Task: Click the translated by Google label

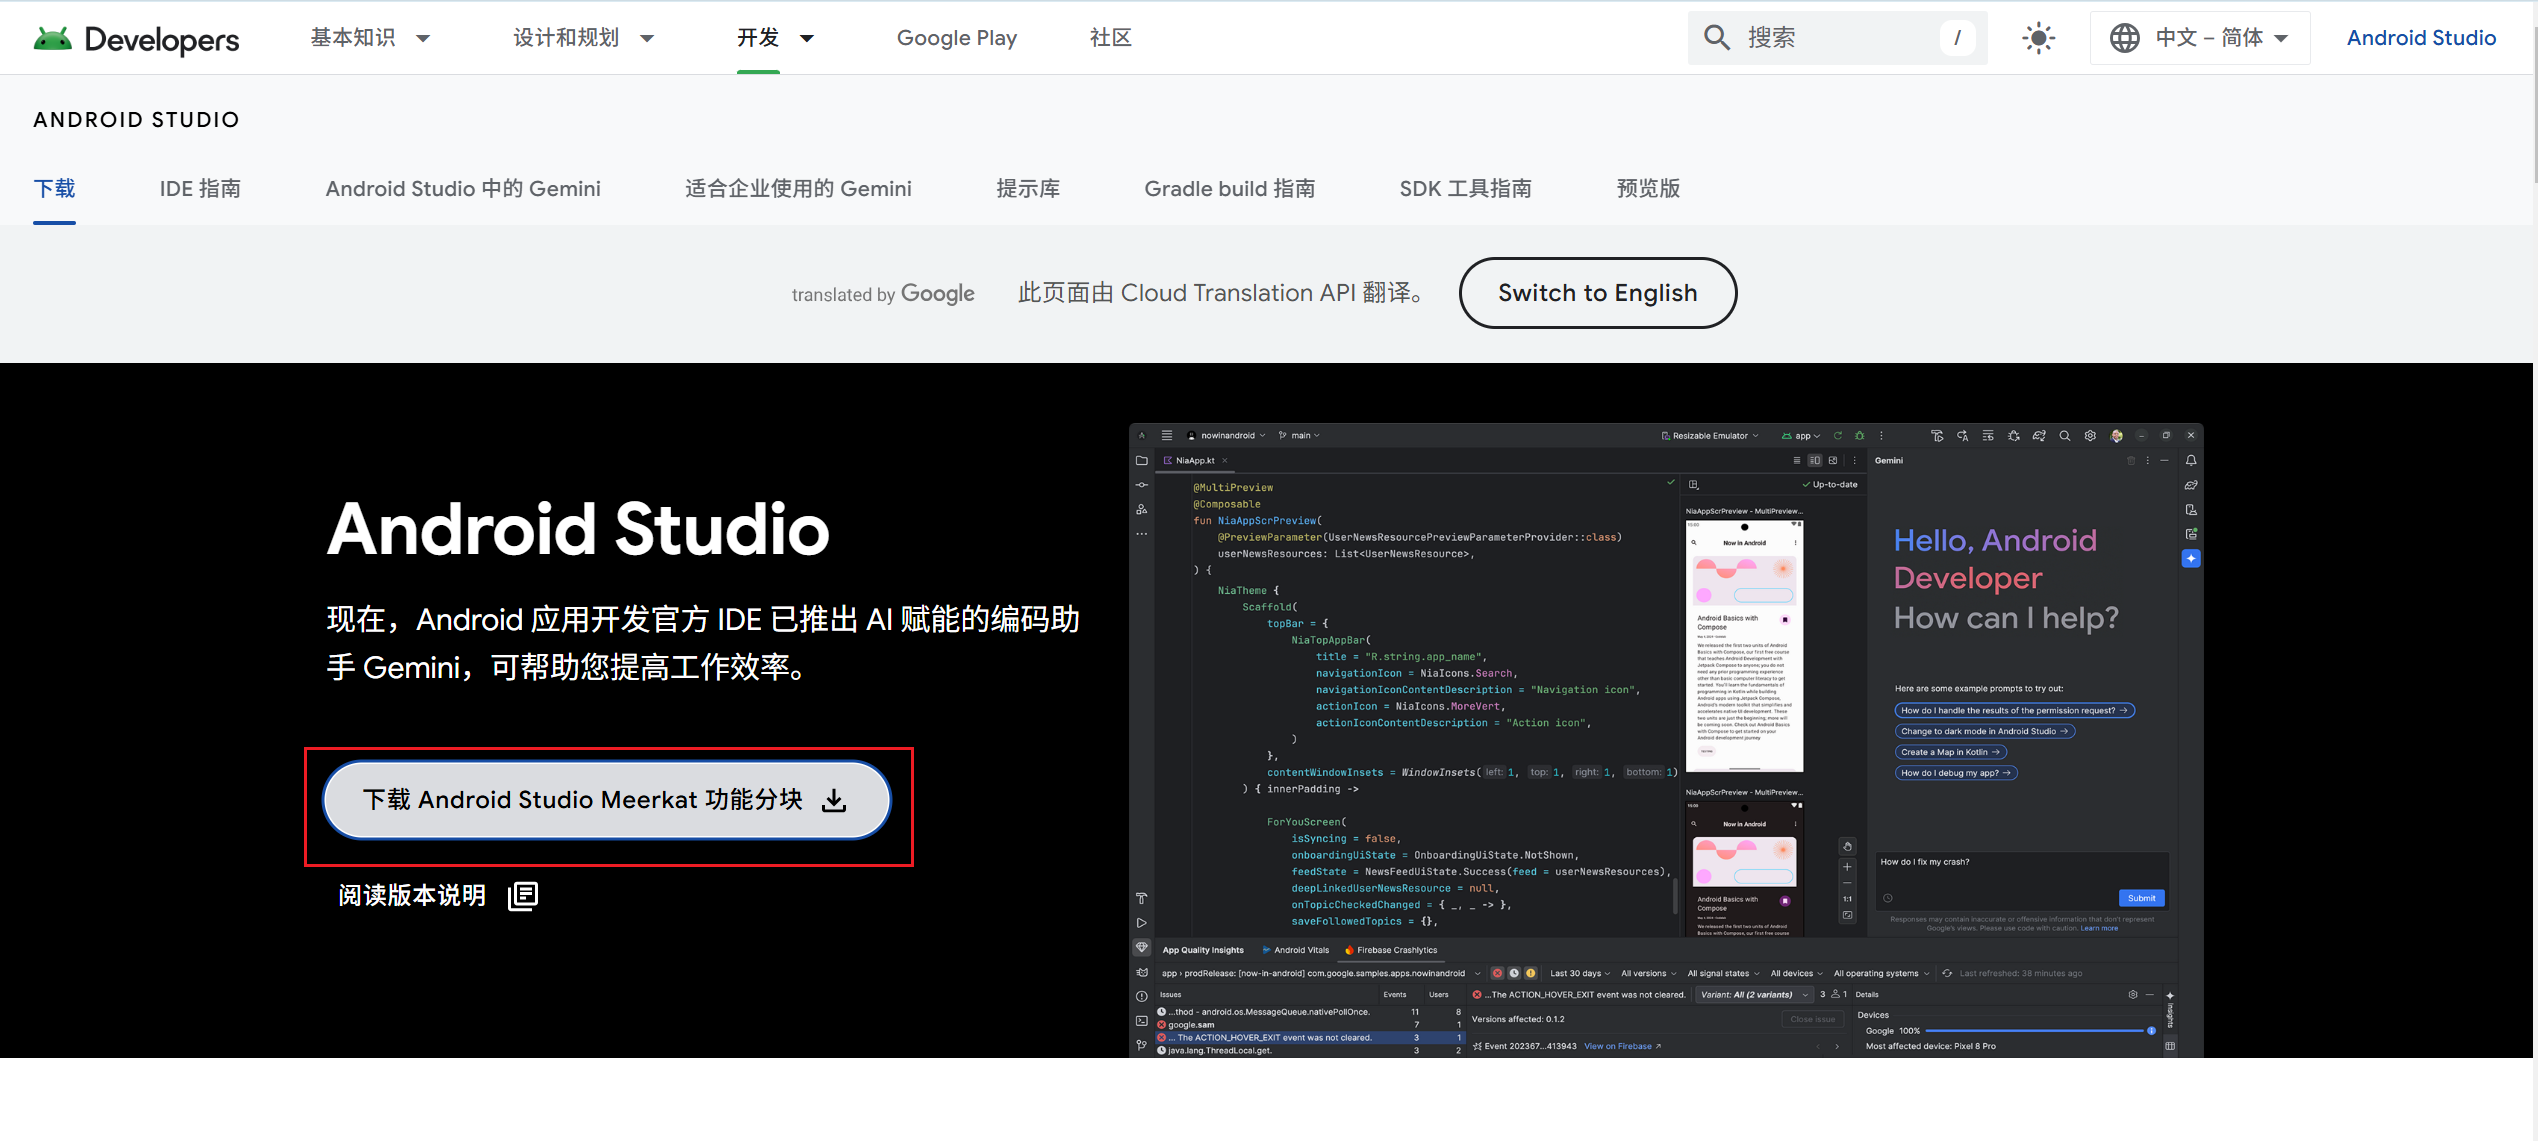Action: pyautogui.click(x=883, y=294)
